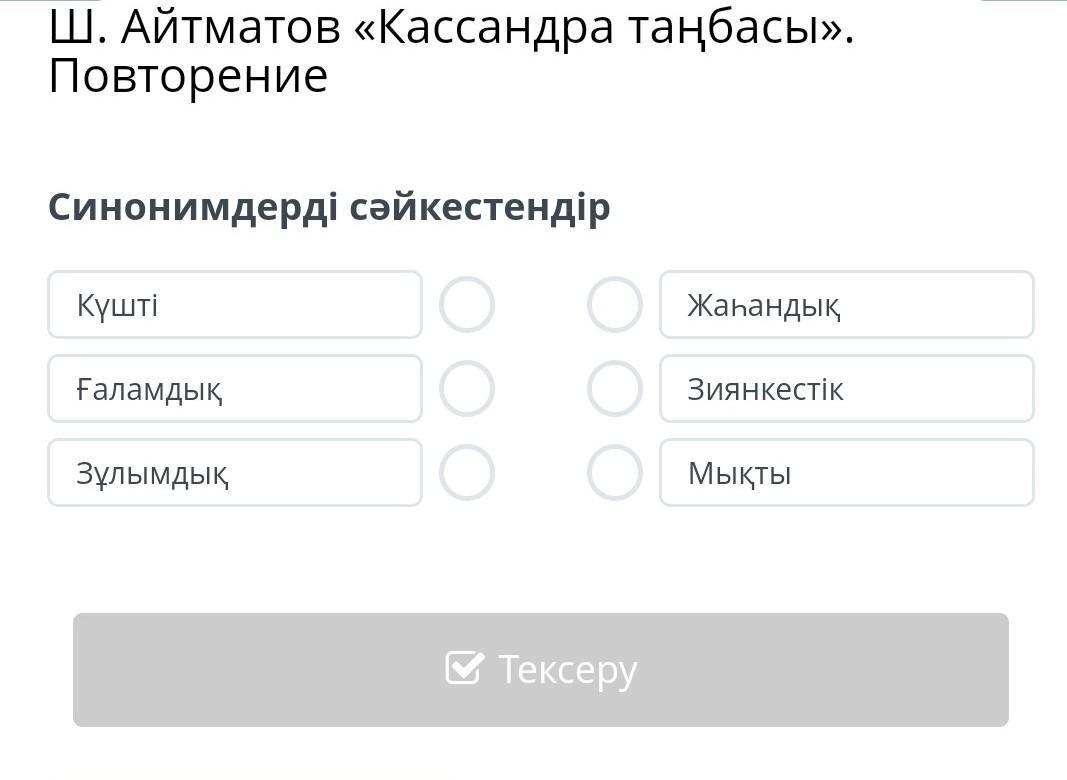Click the checkmark icon on Тексеру button
1067x780 pixels.
pyautogui.click(x=464, y=668)
